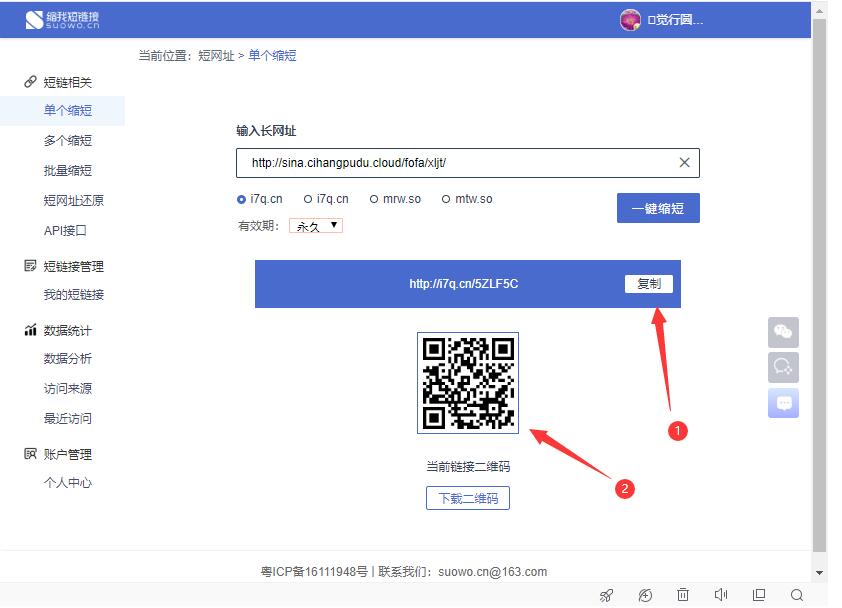Click into the long URL input field
Viewport: 842px width, 608px height.
click(468, 163)
